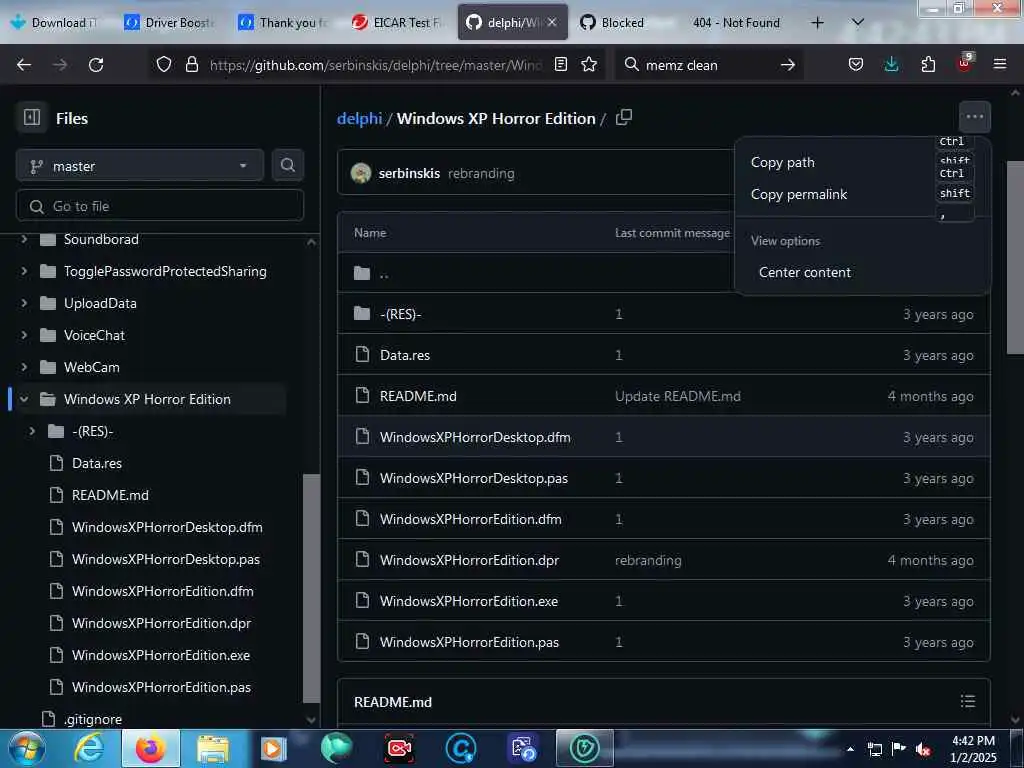Expand the Soundborad folder in the tree
The height and width of the screenshot is (768, 1024).
[x=24, y=239]
